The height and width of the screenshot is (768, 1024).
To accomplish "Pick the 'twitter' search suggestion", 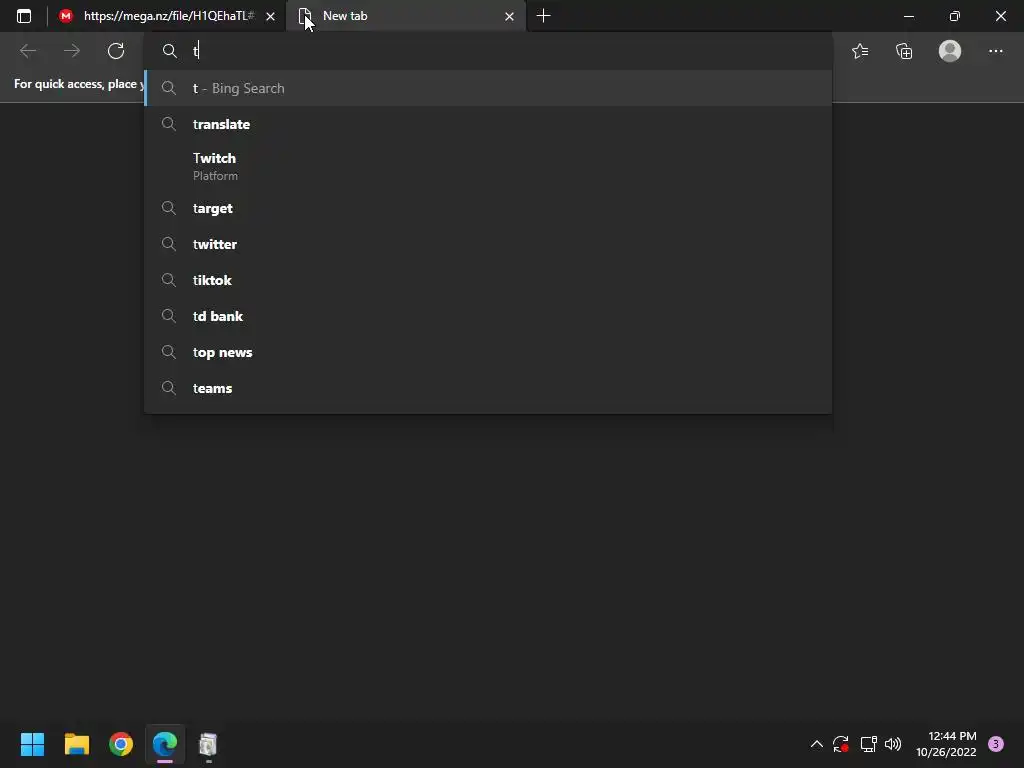I will coord(488,244).
